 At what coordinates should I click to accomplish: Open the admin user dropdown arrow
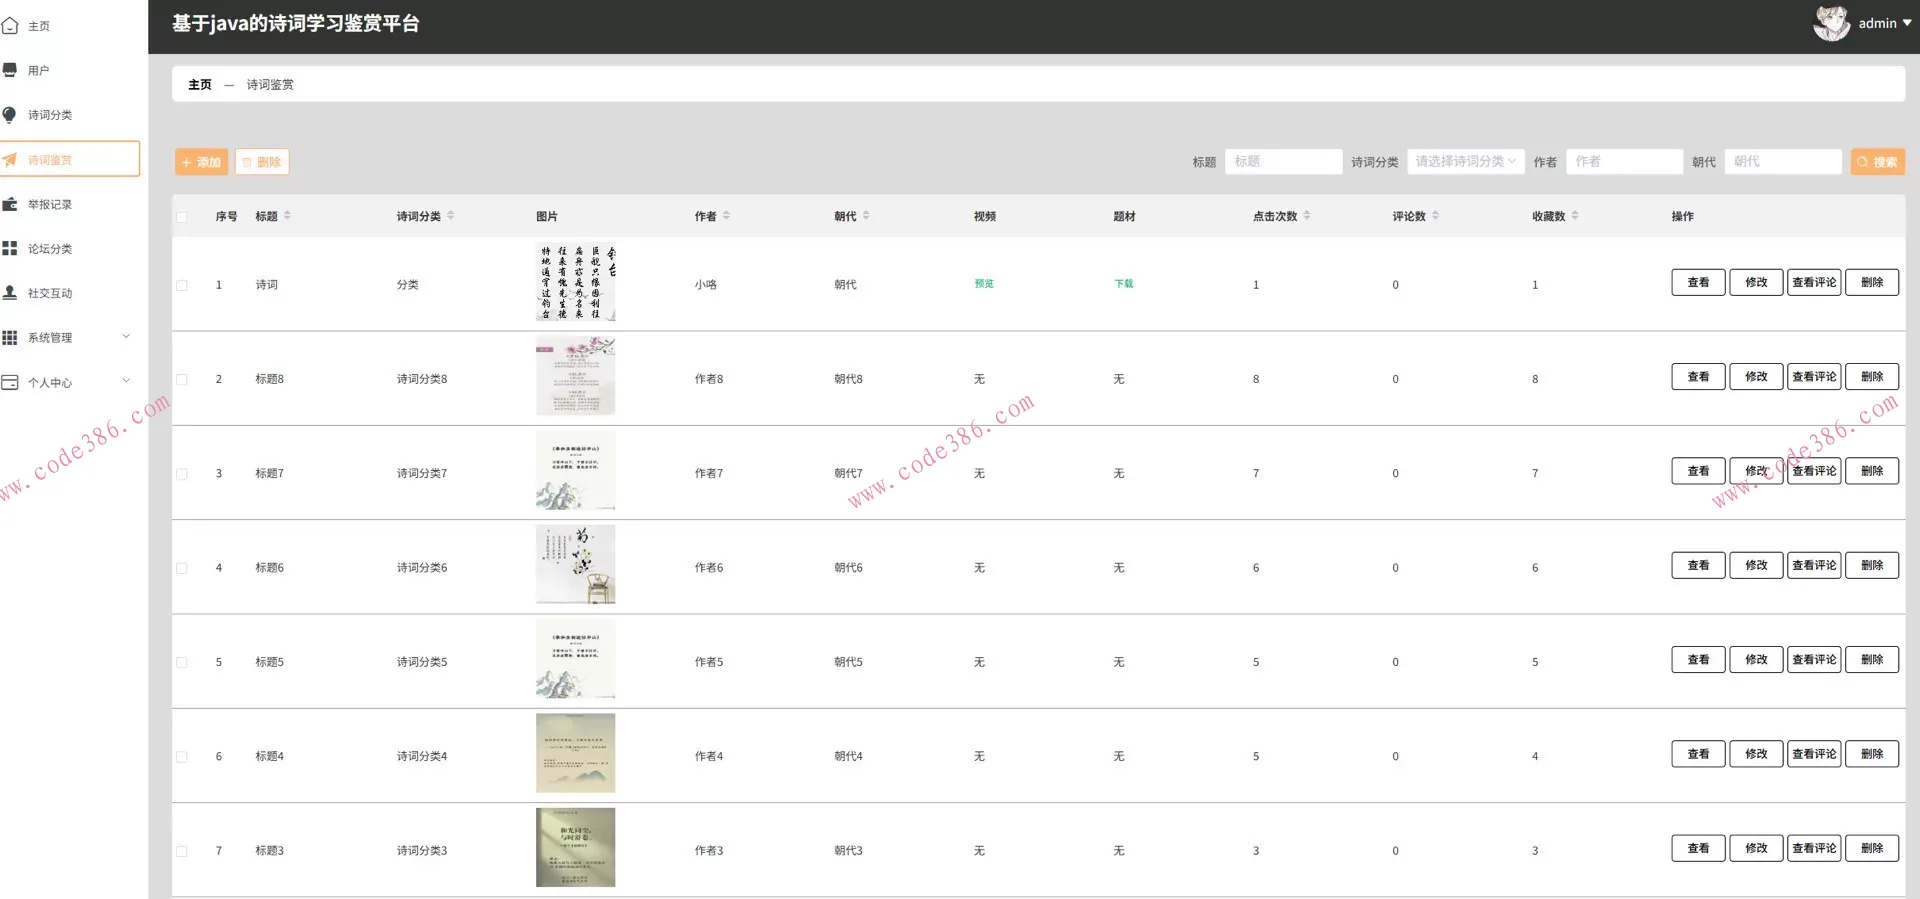coord(1907,23)
